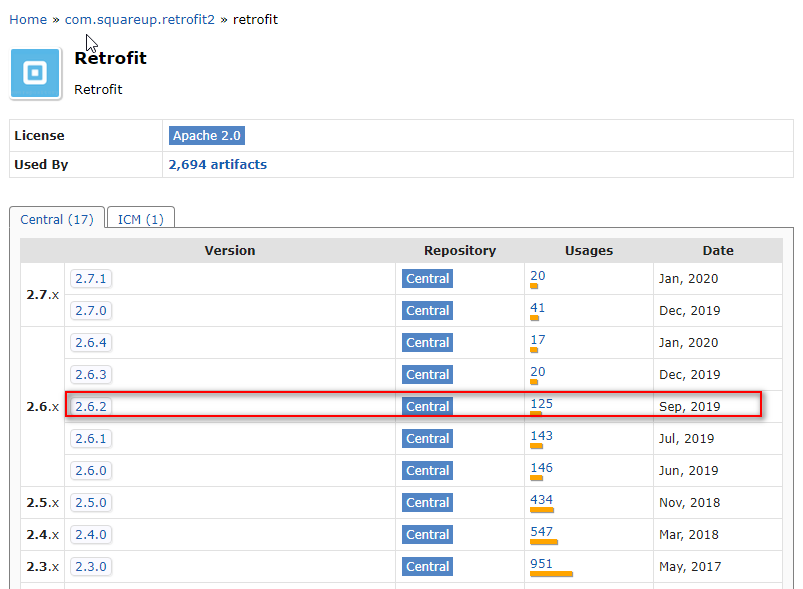Open version 2.5.0
Viewport: 803px width, 589px height.
pyautogui.click(x=91, y=502)
